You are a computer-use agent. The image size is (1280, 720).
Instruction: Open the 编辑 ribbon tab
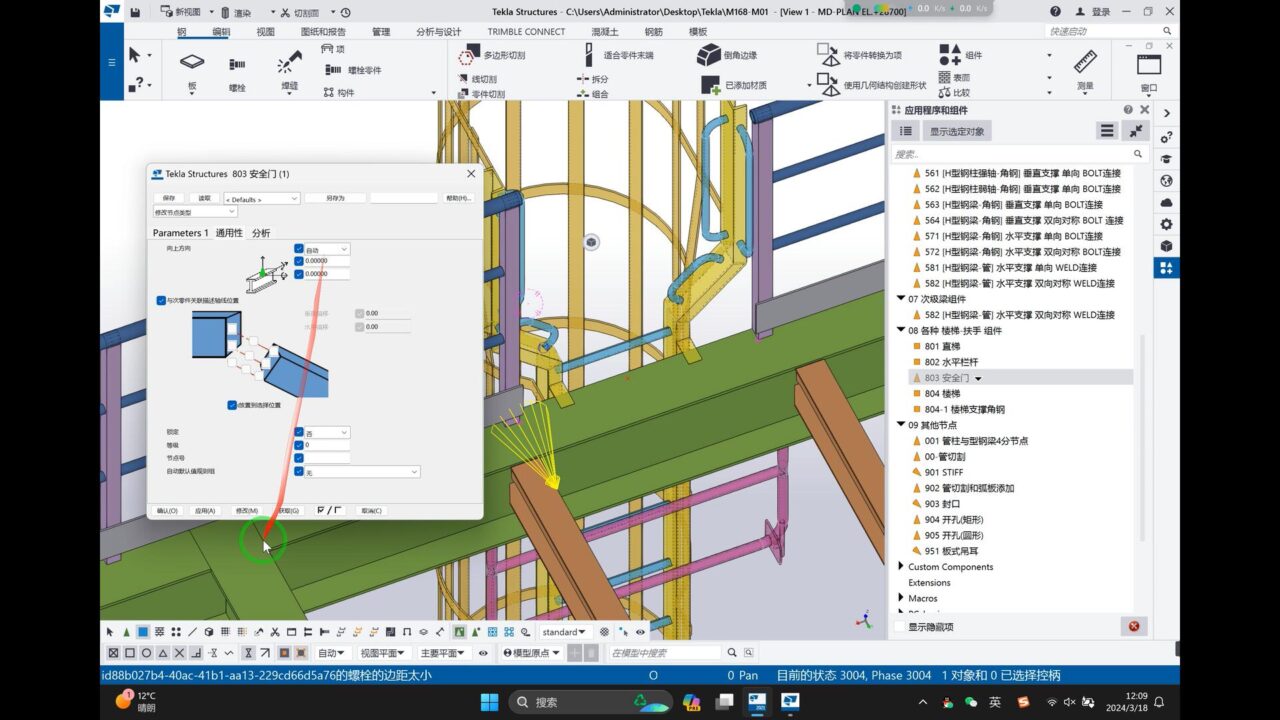[x=221, y=32]
